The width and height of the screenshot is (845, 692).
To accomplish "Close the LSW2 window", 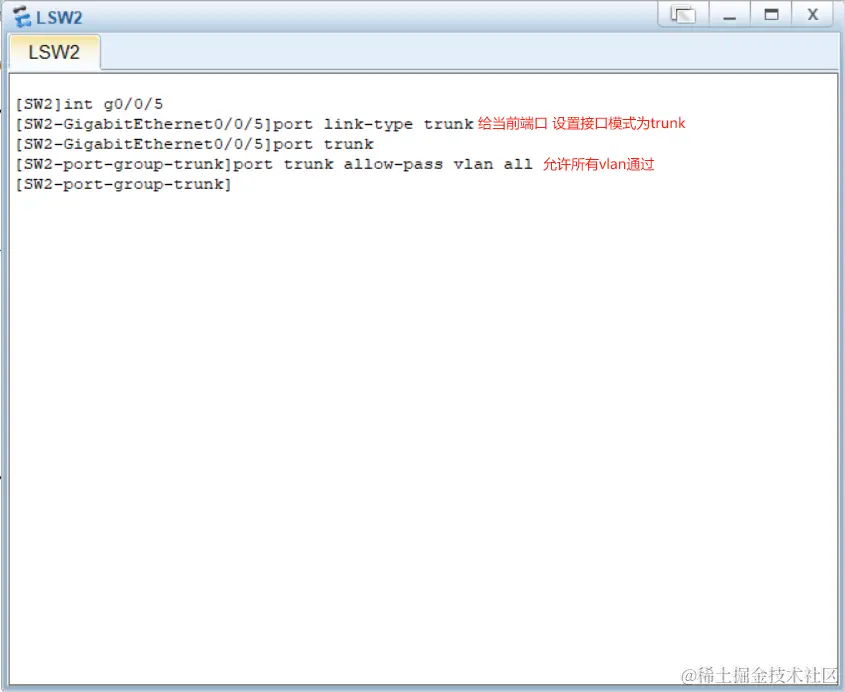I will (x=812, y=15).
